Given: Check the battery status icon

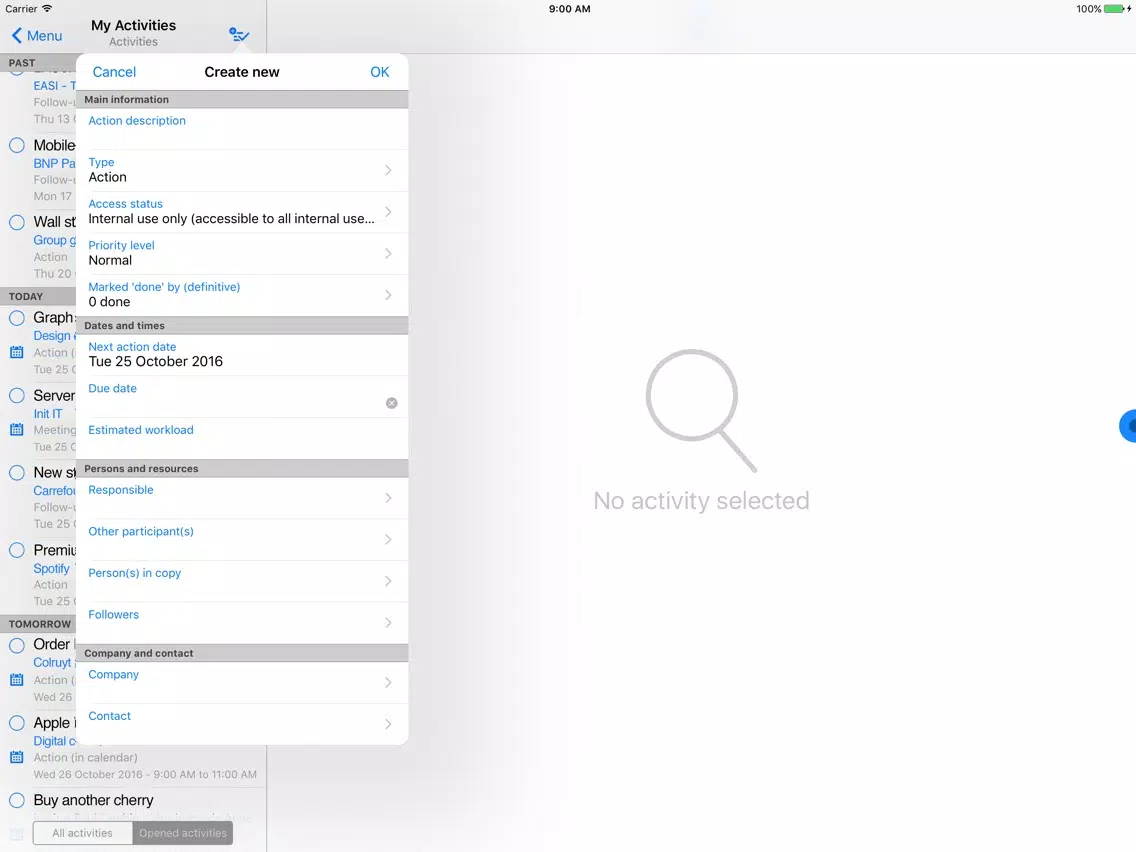Looking at the screenshot, I should [x=1116, y=9].
